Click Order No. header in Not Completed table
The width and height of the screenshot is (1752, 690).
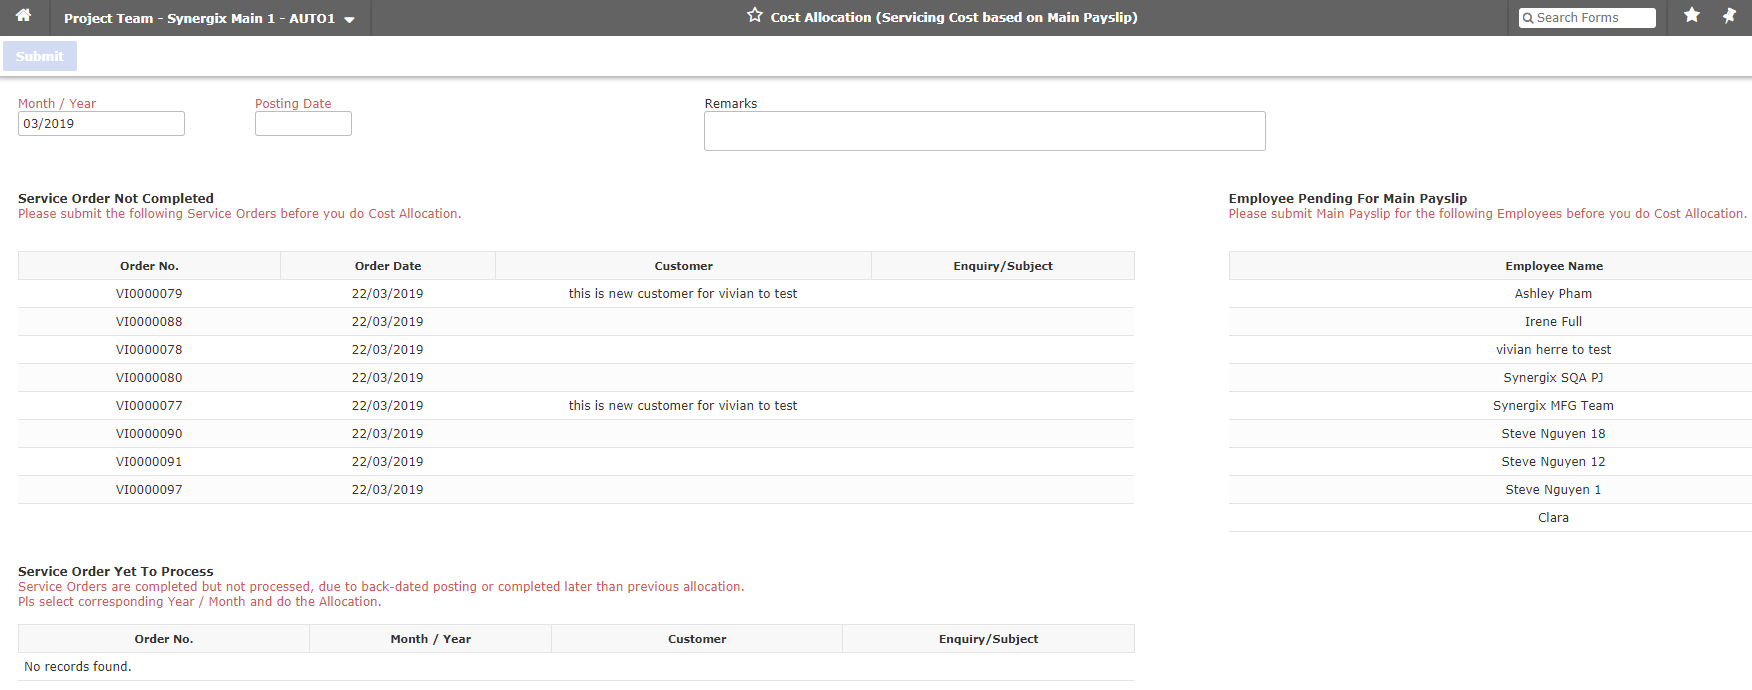click(x=149, y=266)
